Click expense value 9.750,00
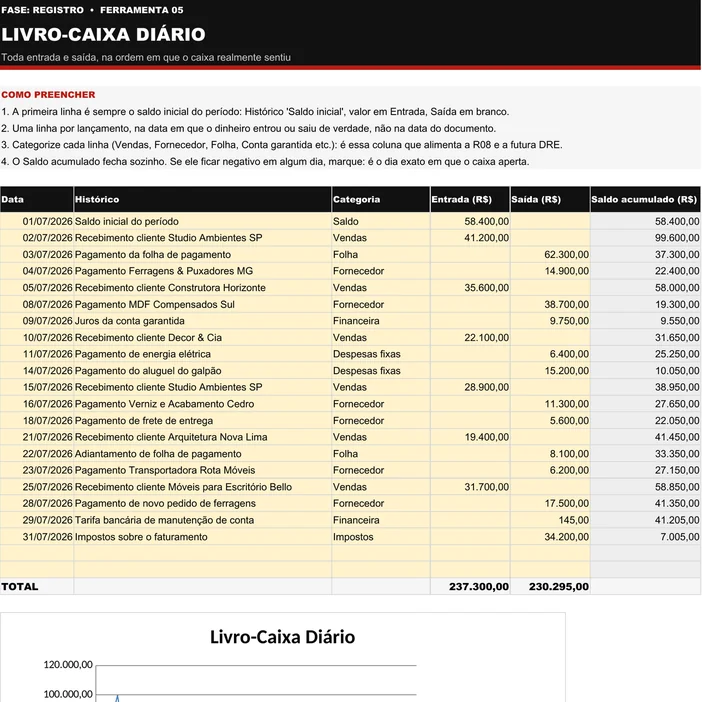 click(550, 321)
